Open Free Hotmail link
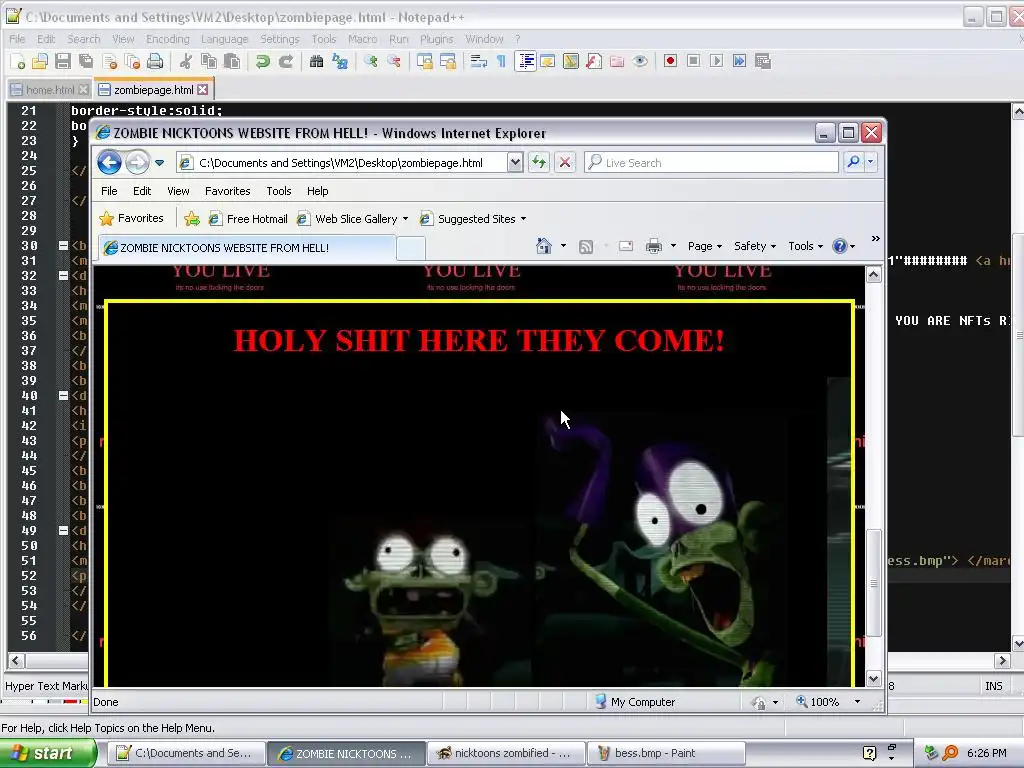This screenshot has height=768, width=1024. pyautogui.click(x=248, y=219)
